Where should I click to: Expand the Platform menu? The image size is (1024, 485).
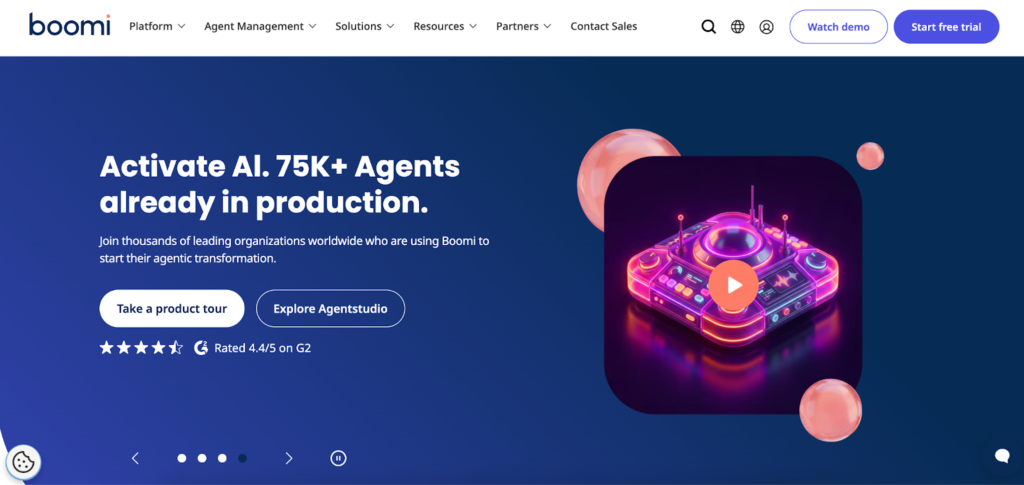pyautogui.click(x=157, y=27)
